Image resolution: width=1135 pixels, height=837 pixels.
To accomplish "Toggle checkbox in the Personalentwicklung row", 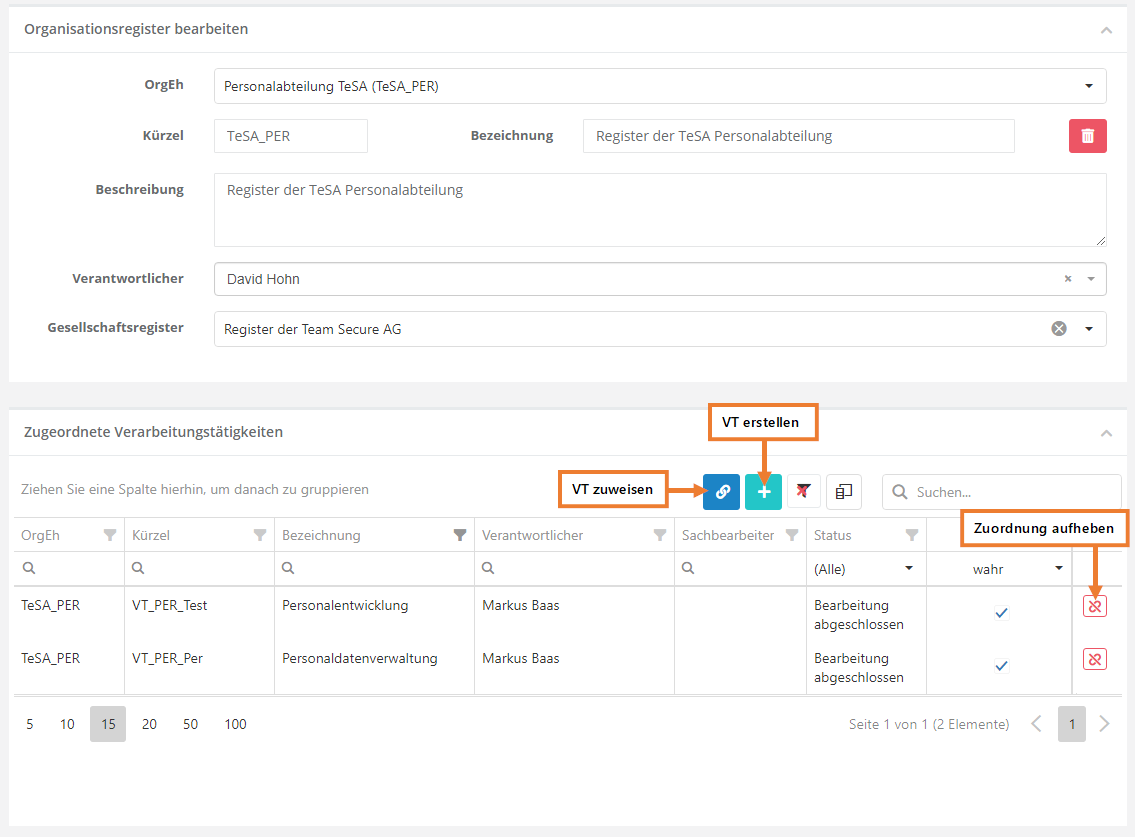I will [x=1001, y=613].
